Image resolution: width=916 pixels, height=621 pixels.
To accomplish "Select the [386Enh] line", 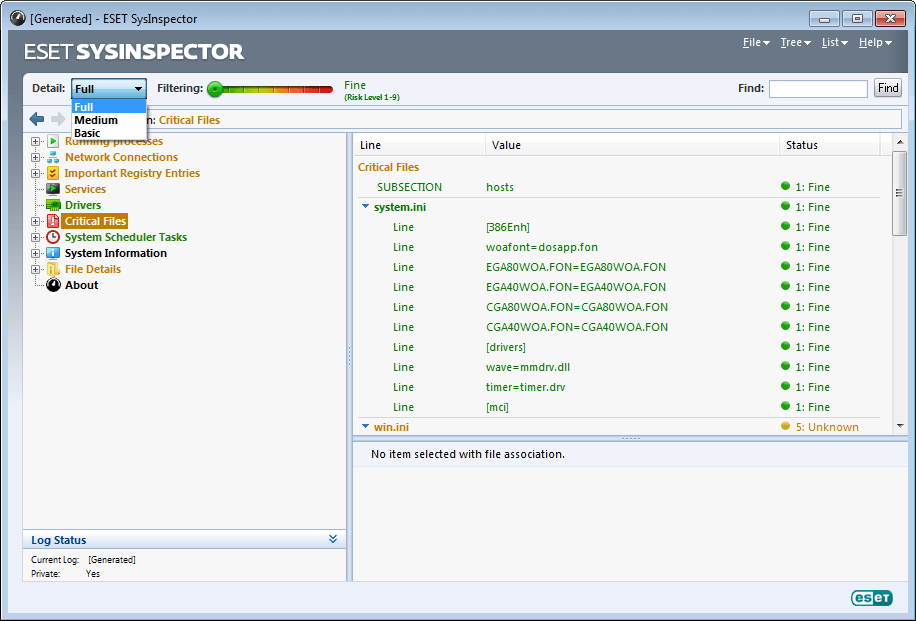I will point(619,227).
